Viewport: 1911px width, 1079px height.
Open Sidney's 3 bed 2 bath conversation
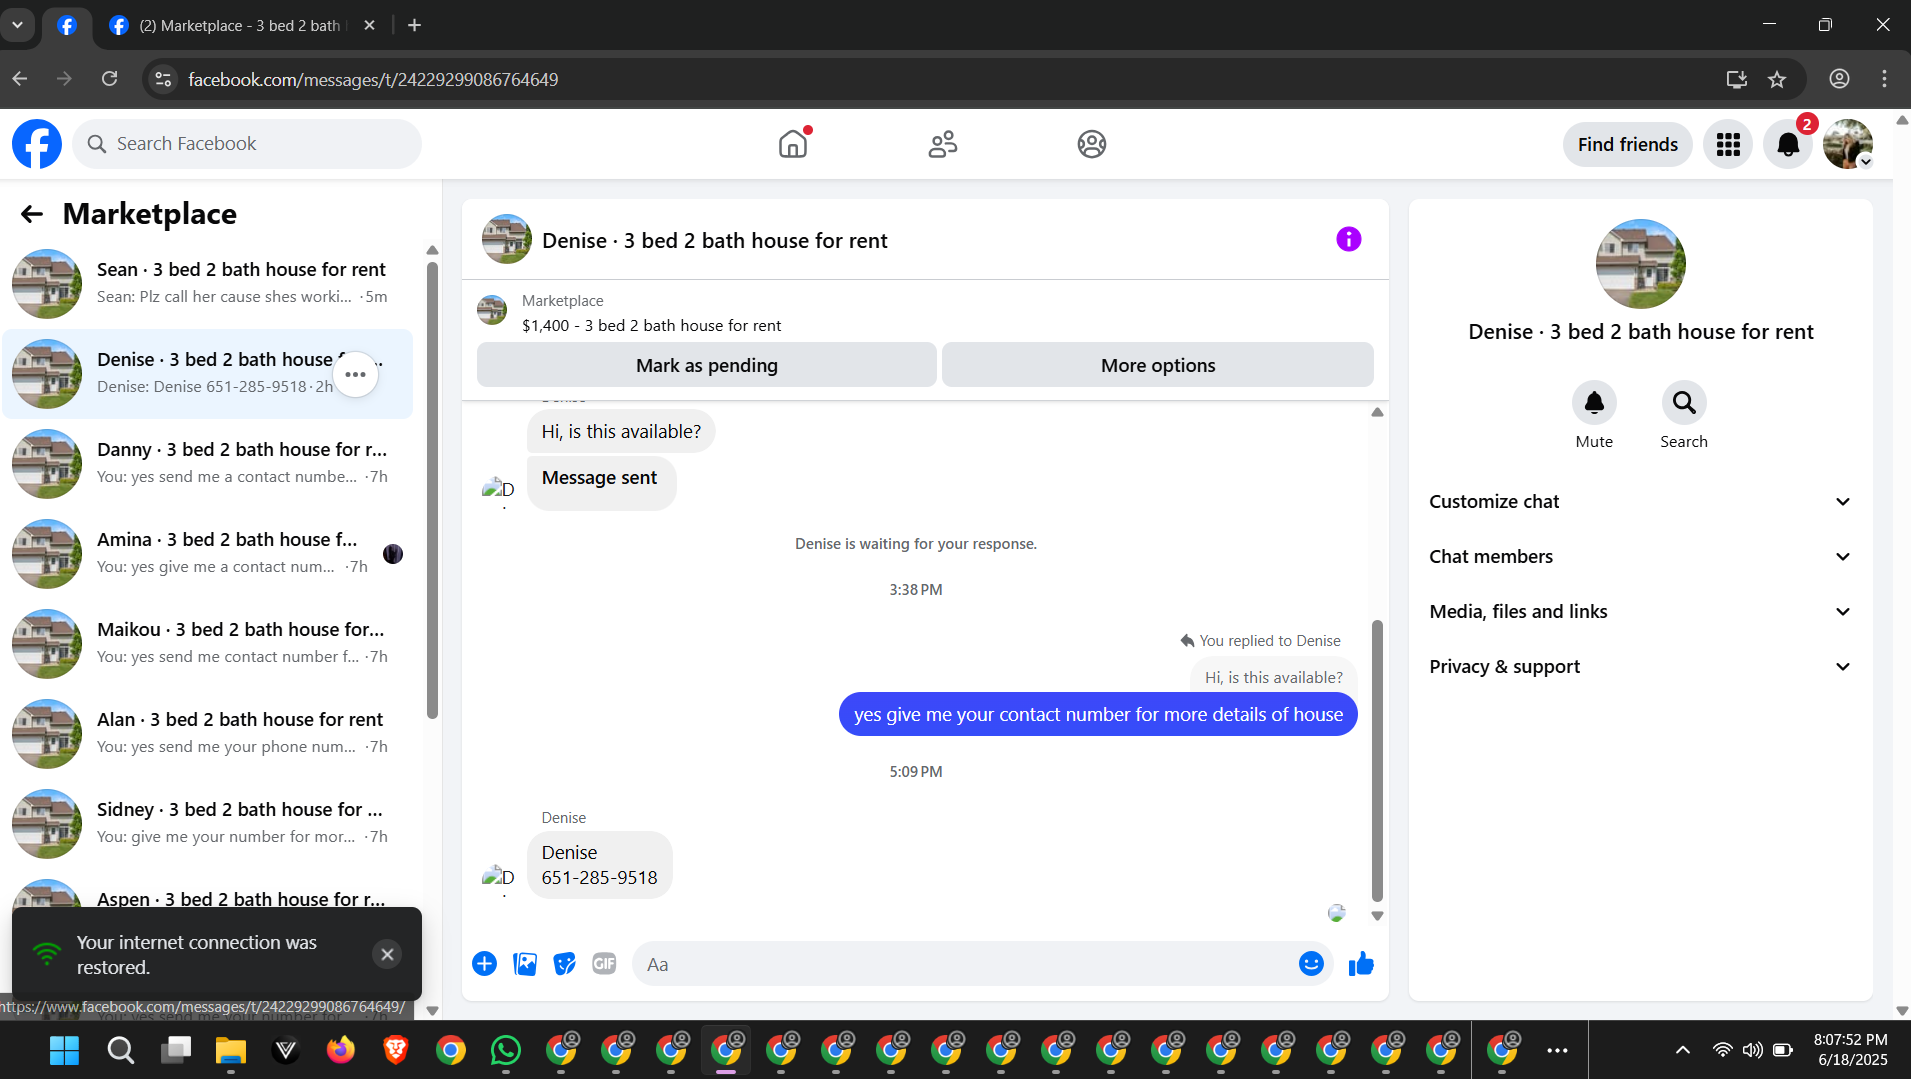click(x=208, y=824)
